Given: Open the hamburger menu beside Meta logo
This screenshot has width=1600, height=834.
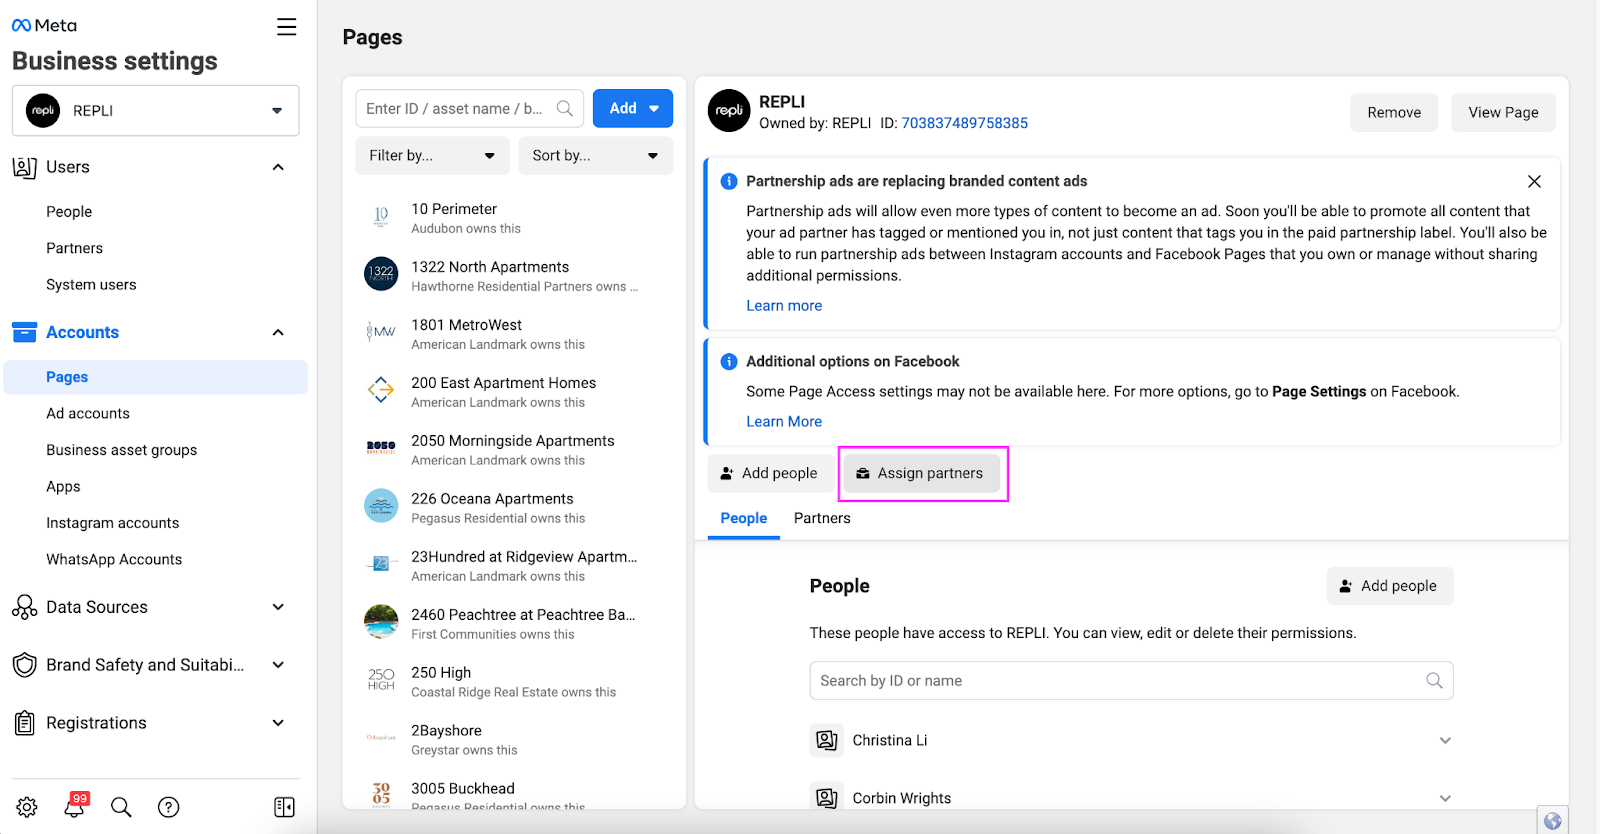Looking at the screenshot, I should (286, 27).
